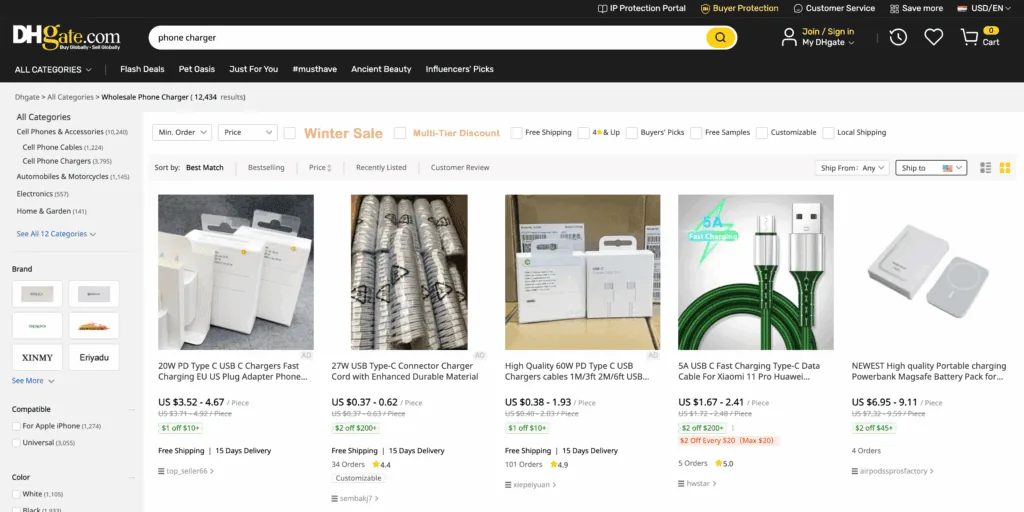Check the For Apple iPhone compatibility box
Screen dimensions: 1024x512
(x=16, y=427)
